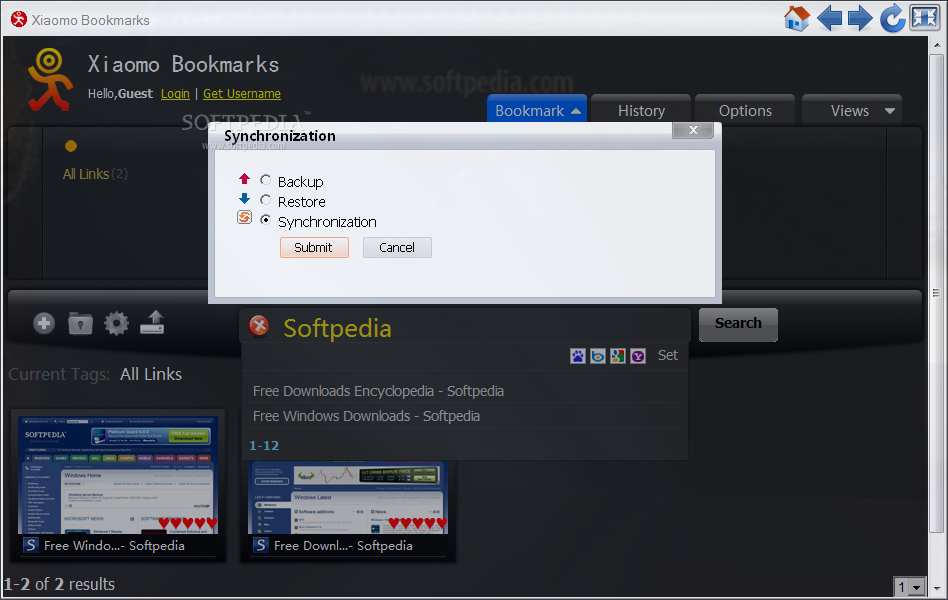Switch to the History tab
Image resolution: width=948 pixels, height=600 pixels.
click(x=641, y=110)
